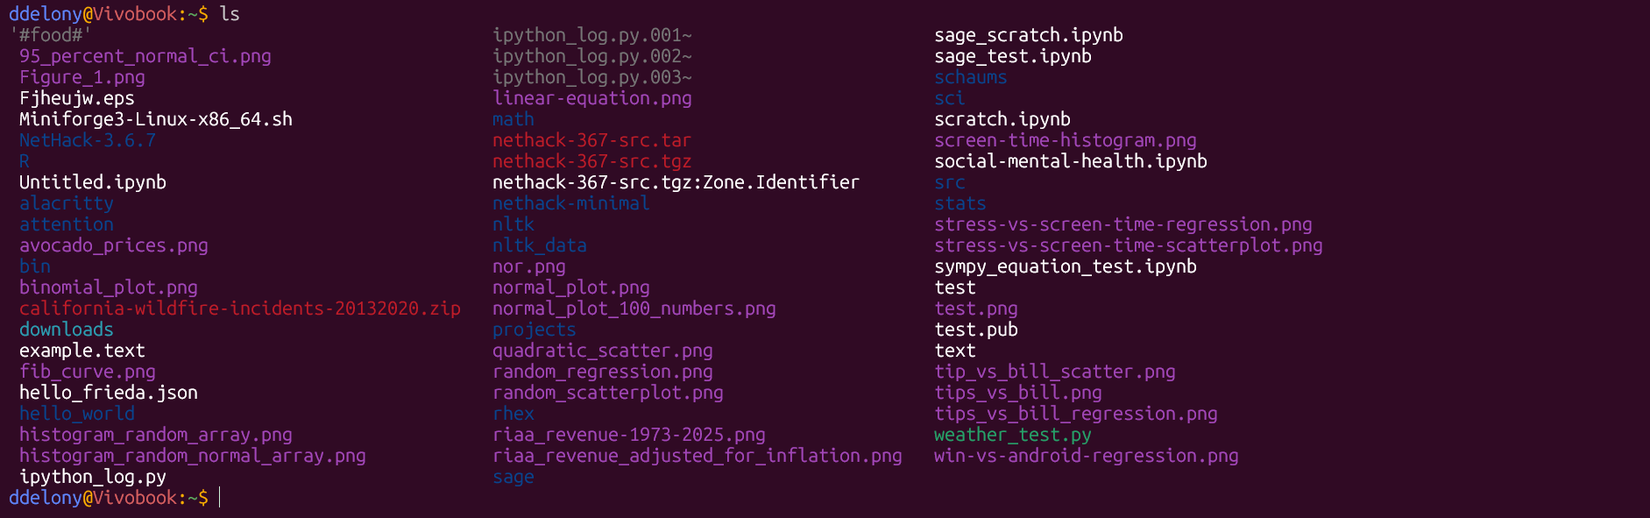Select the schaums directory name
The width and height of the screenshot is (1650, 518).
point(971,77)
